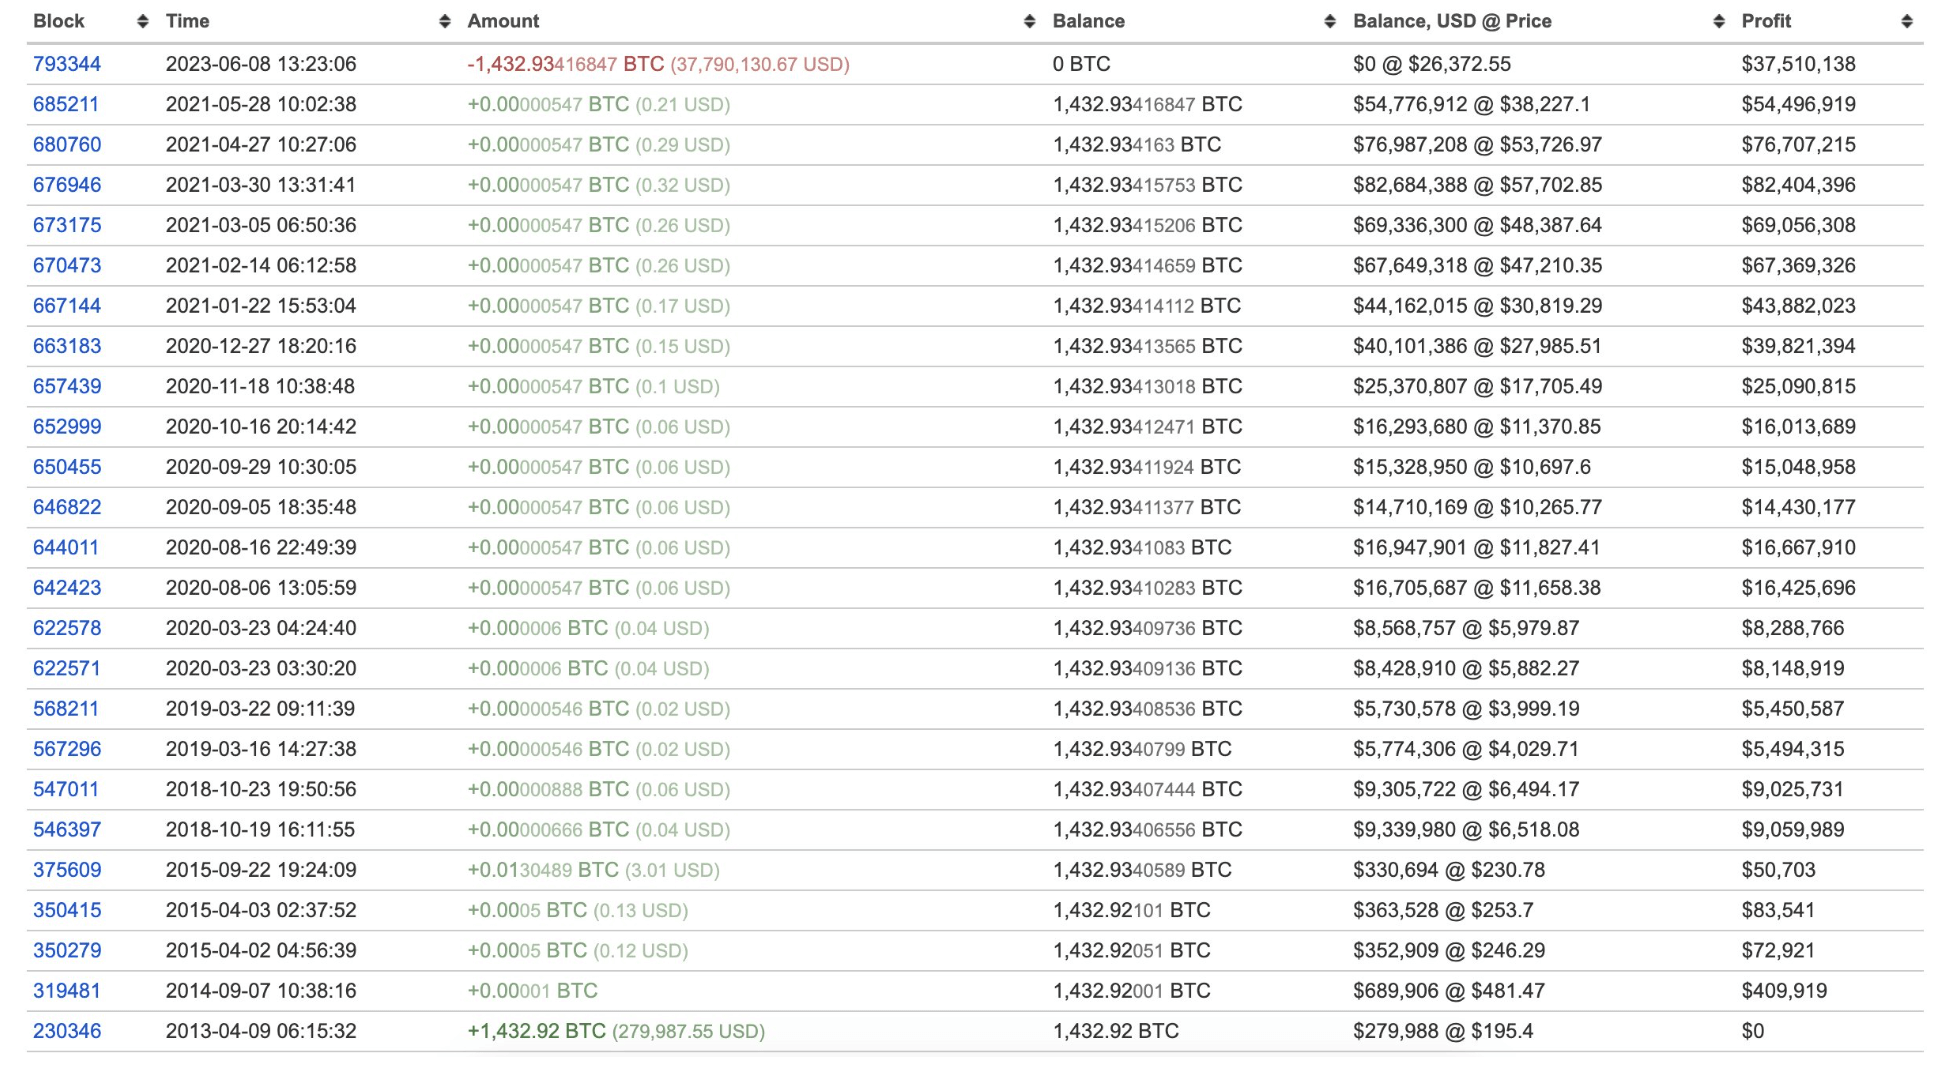Select the 0 BTC balance cell

click(1082, 64)
